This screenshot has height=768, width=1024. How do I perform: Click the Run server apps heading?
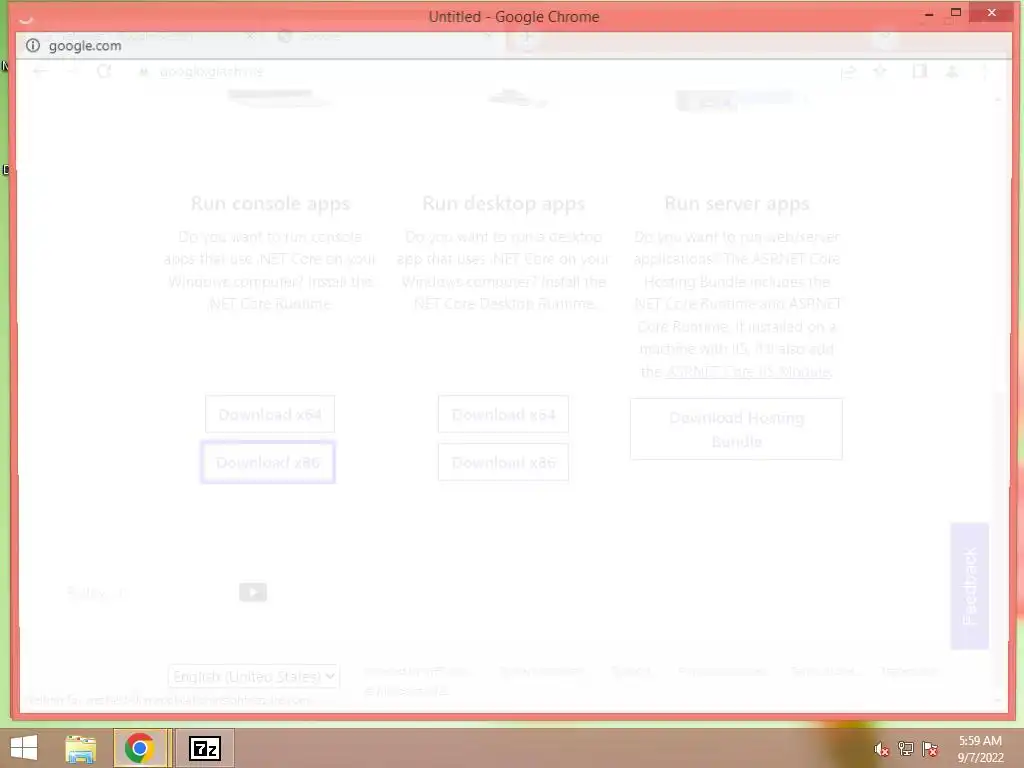click(x=737, y=204)
